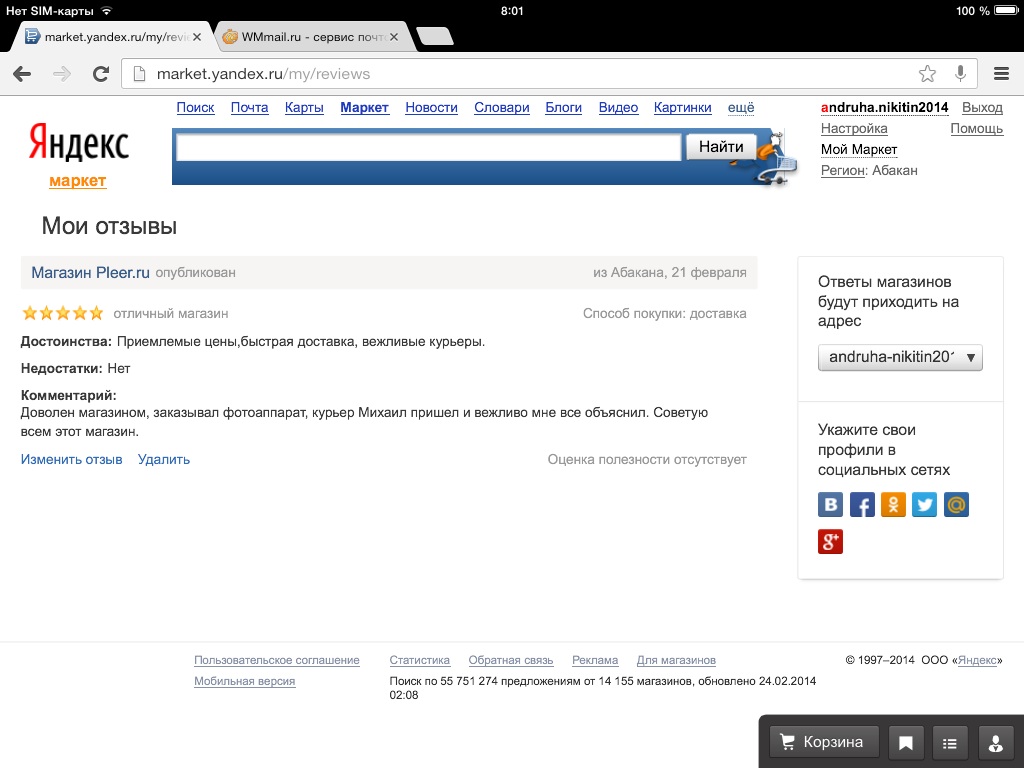
Task: Open a new browser tab
Action: pyautogui.click(x=436, y=37)
